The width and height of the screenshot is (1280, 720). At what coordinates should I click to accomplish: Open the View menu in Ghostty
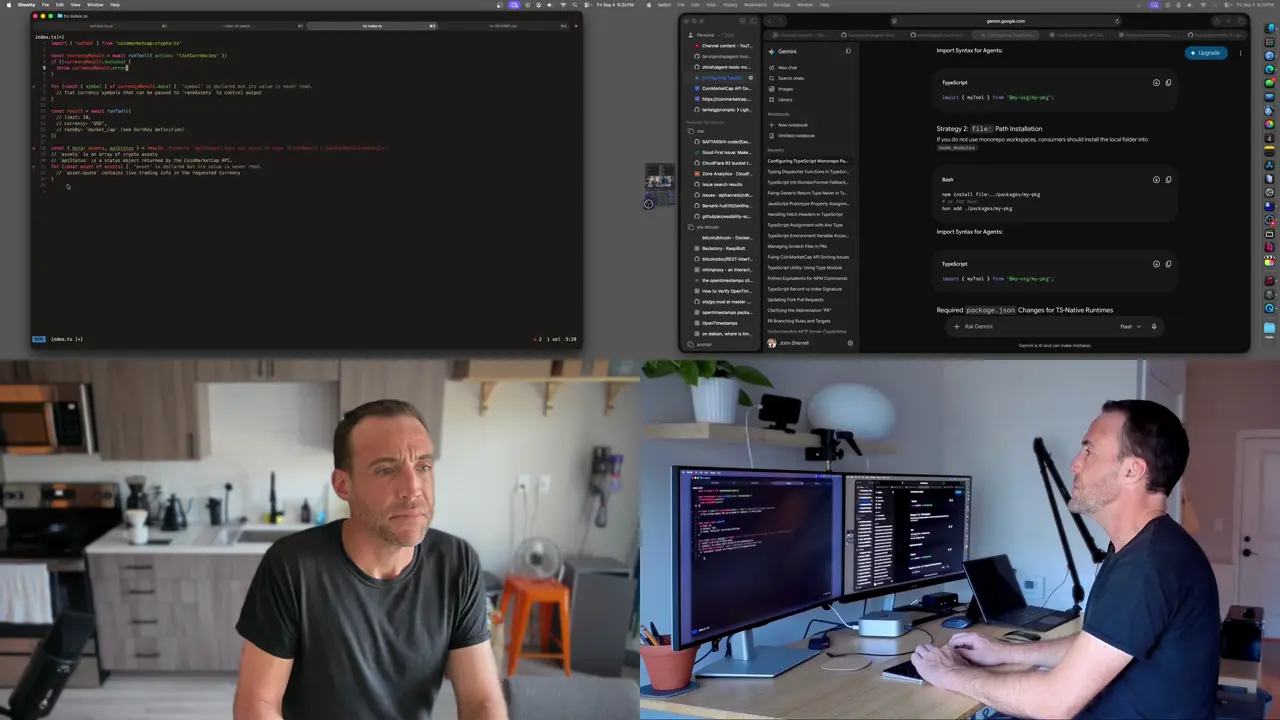pos(75,4)
